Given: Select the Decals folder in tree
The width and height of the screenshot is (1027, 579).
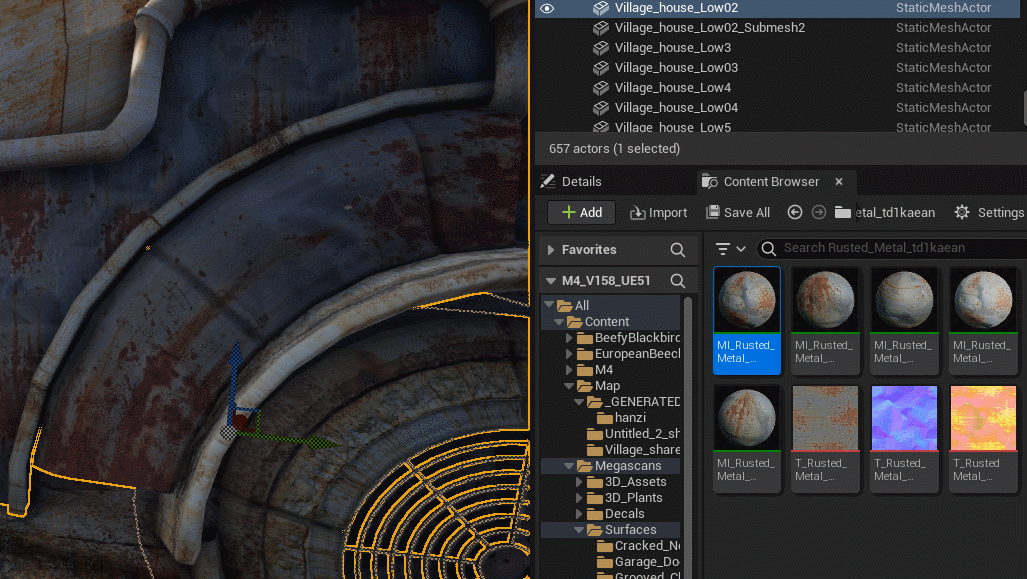Looking at the screenshot, I should 624,514.
